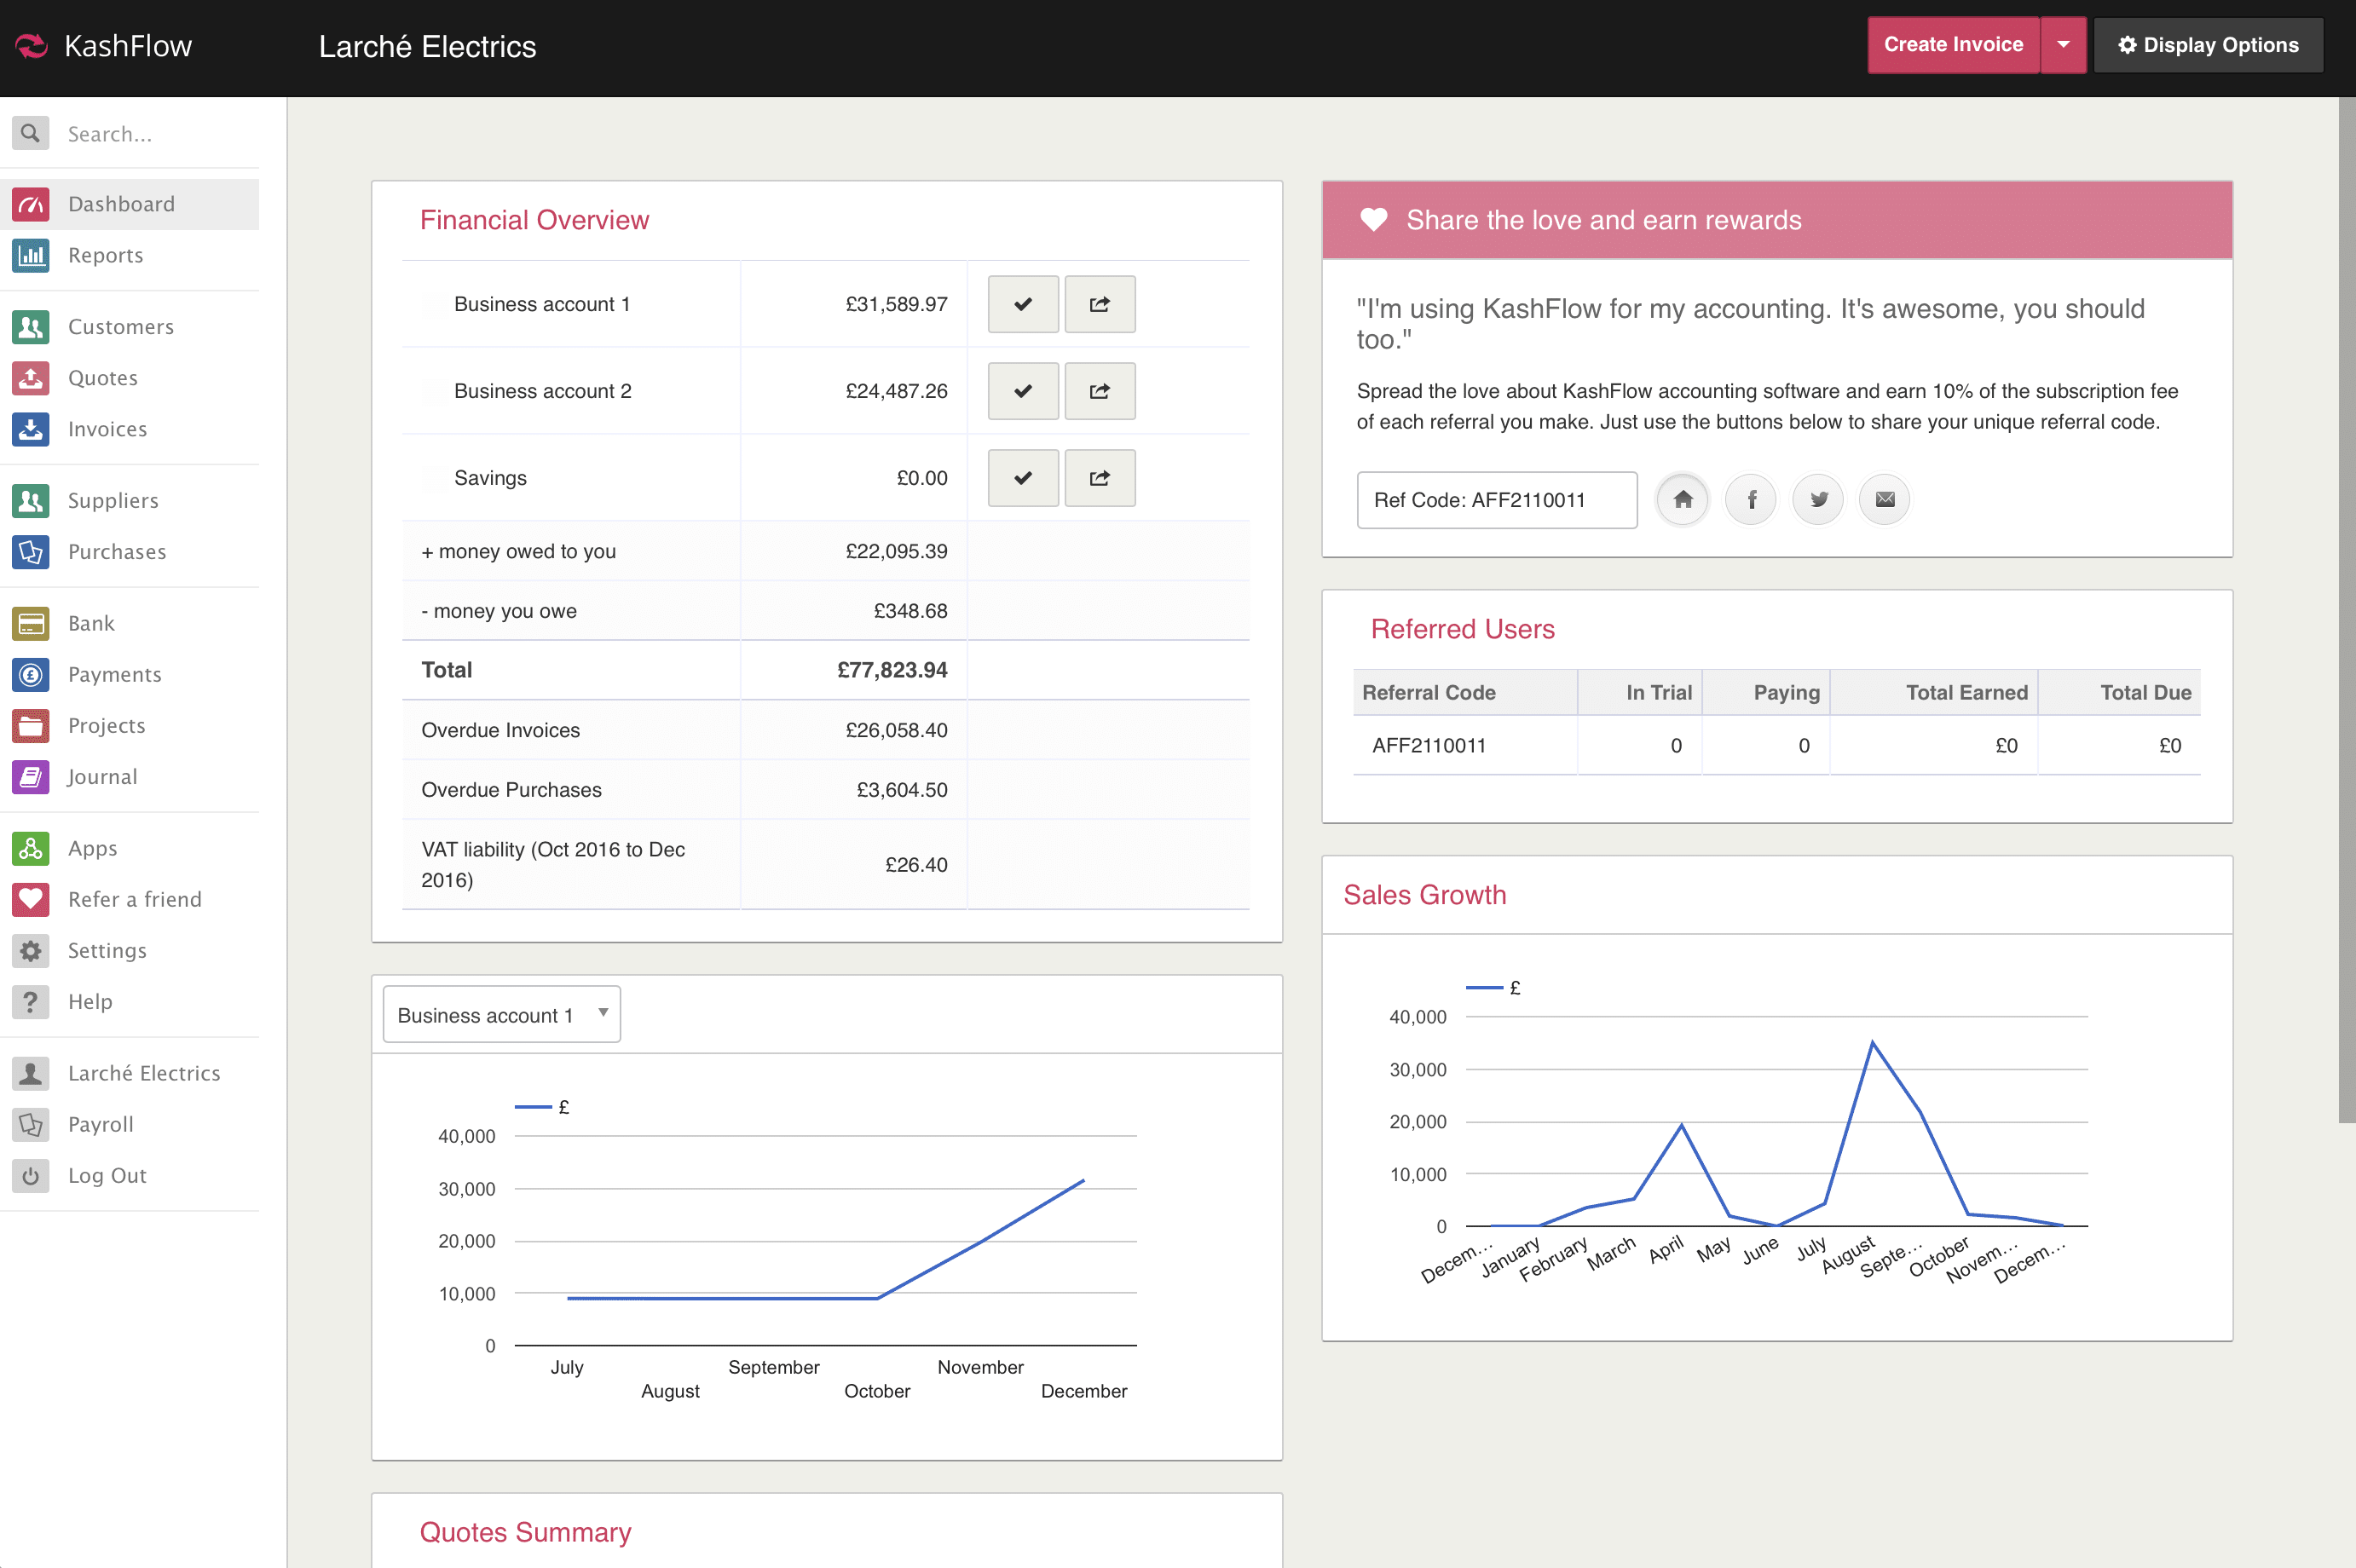This screenshot has height=1568, width=2356.
Task: Click the checkmark button for Business account 2
Action: pos(1022,391)
